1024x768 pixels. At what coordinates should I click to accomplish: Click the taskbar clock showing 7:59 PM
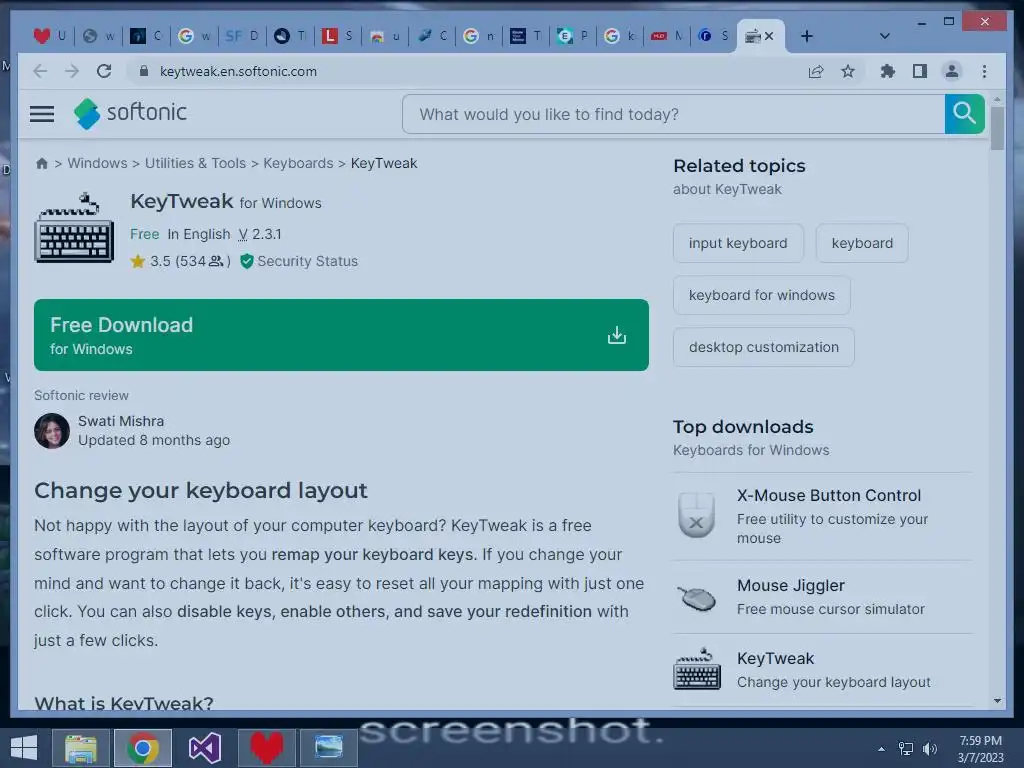(980, 749)
